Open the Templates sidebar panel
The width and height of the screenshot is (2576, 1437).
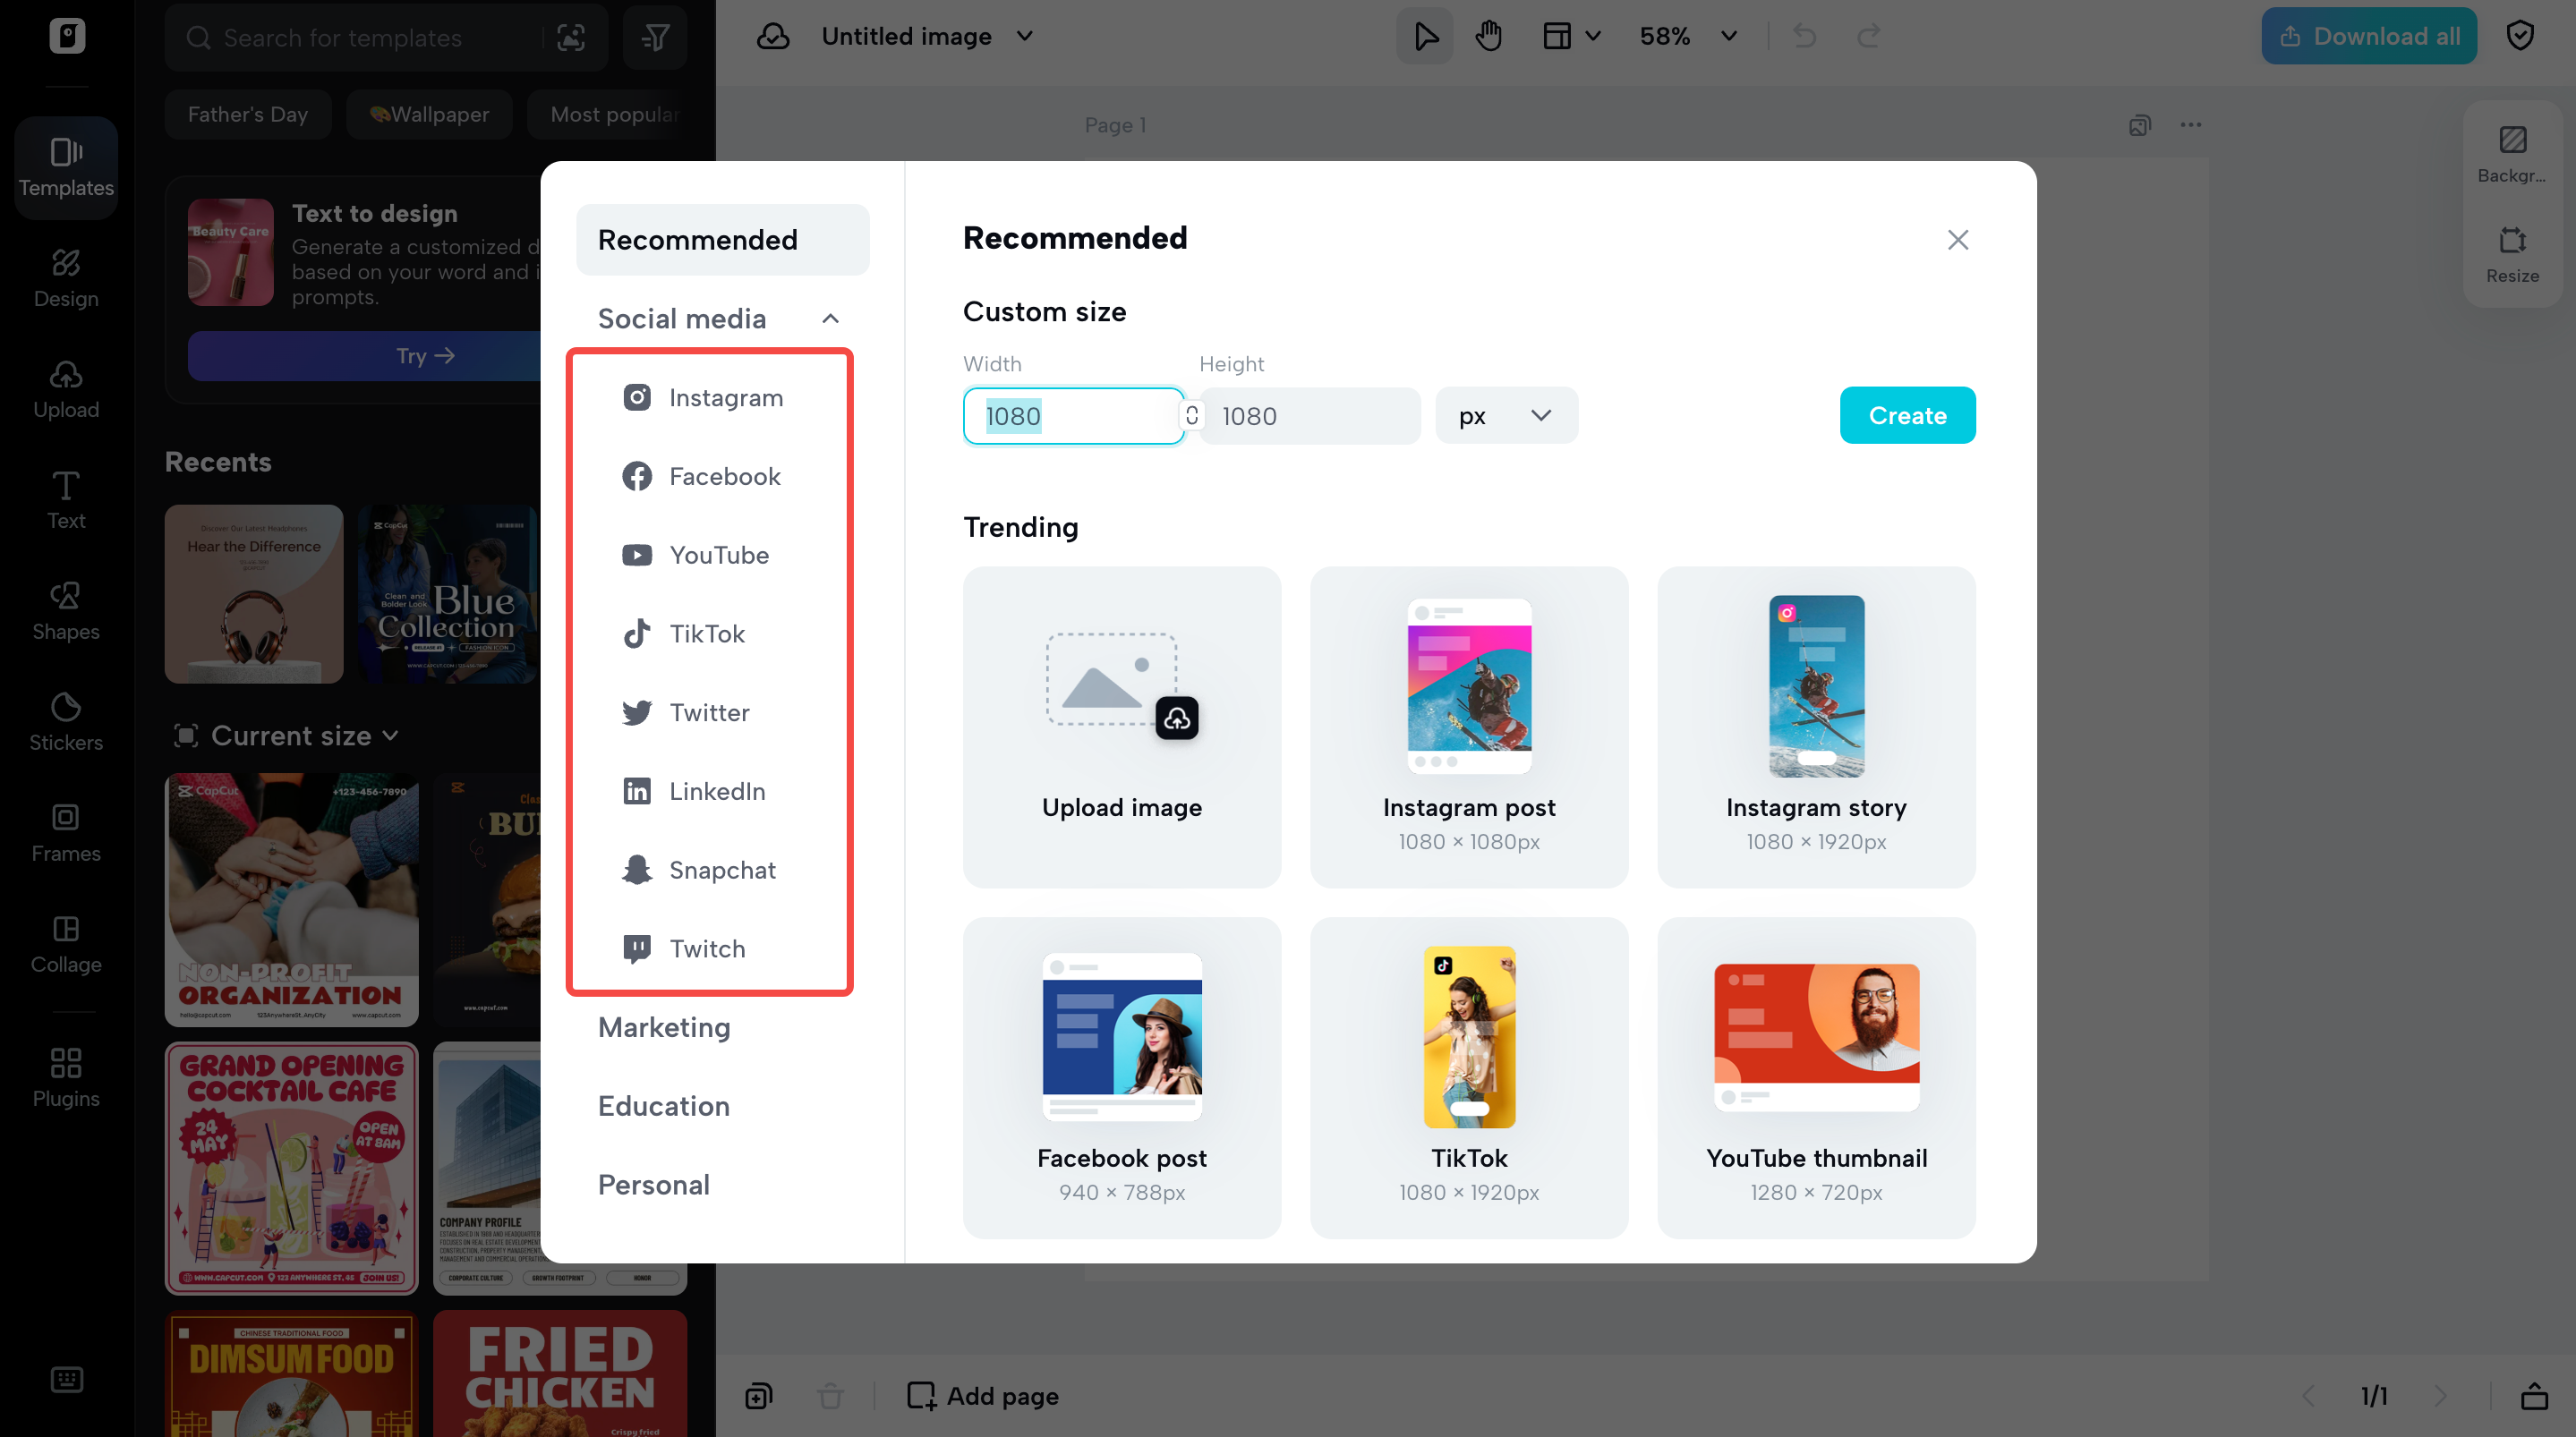coord(66,167)
